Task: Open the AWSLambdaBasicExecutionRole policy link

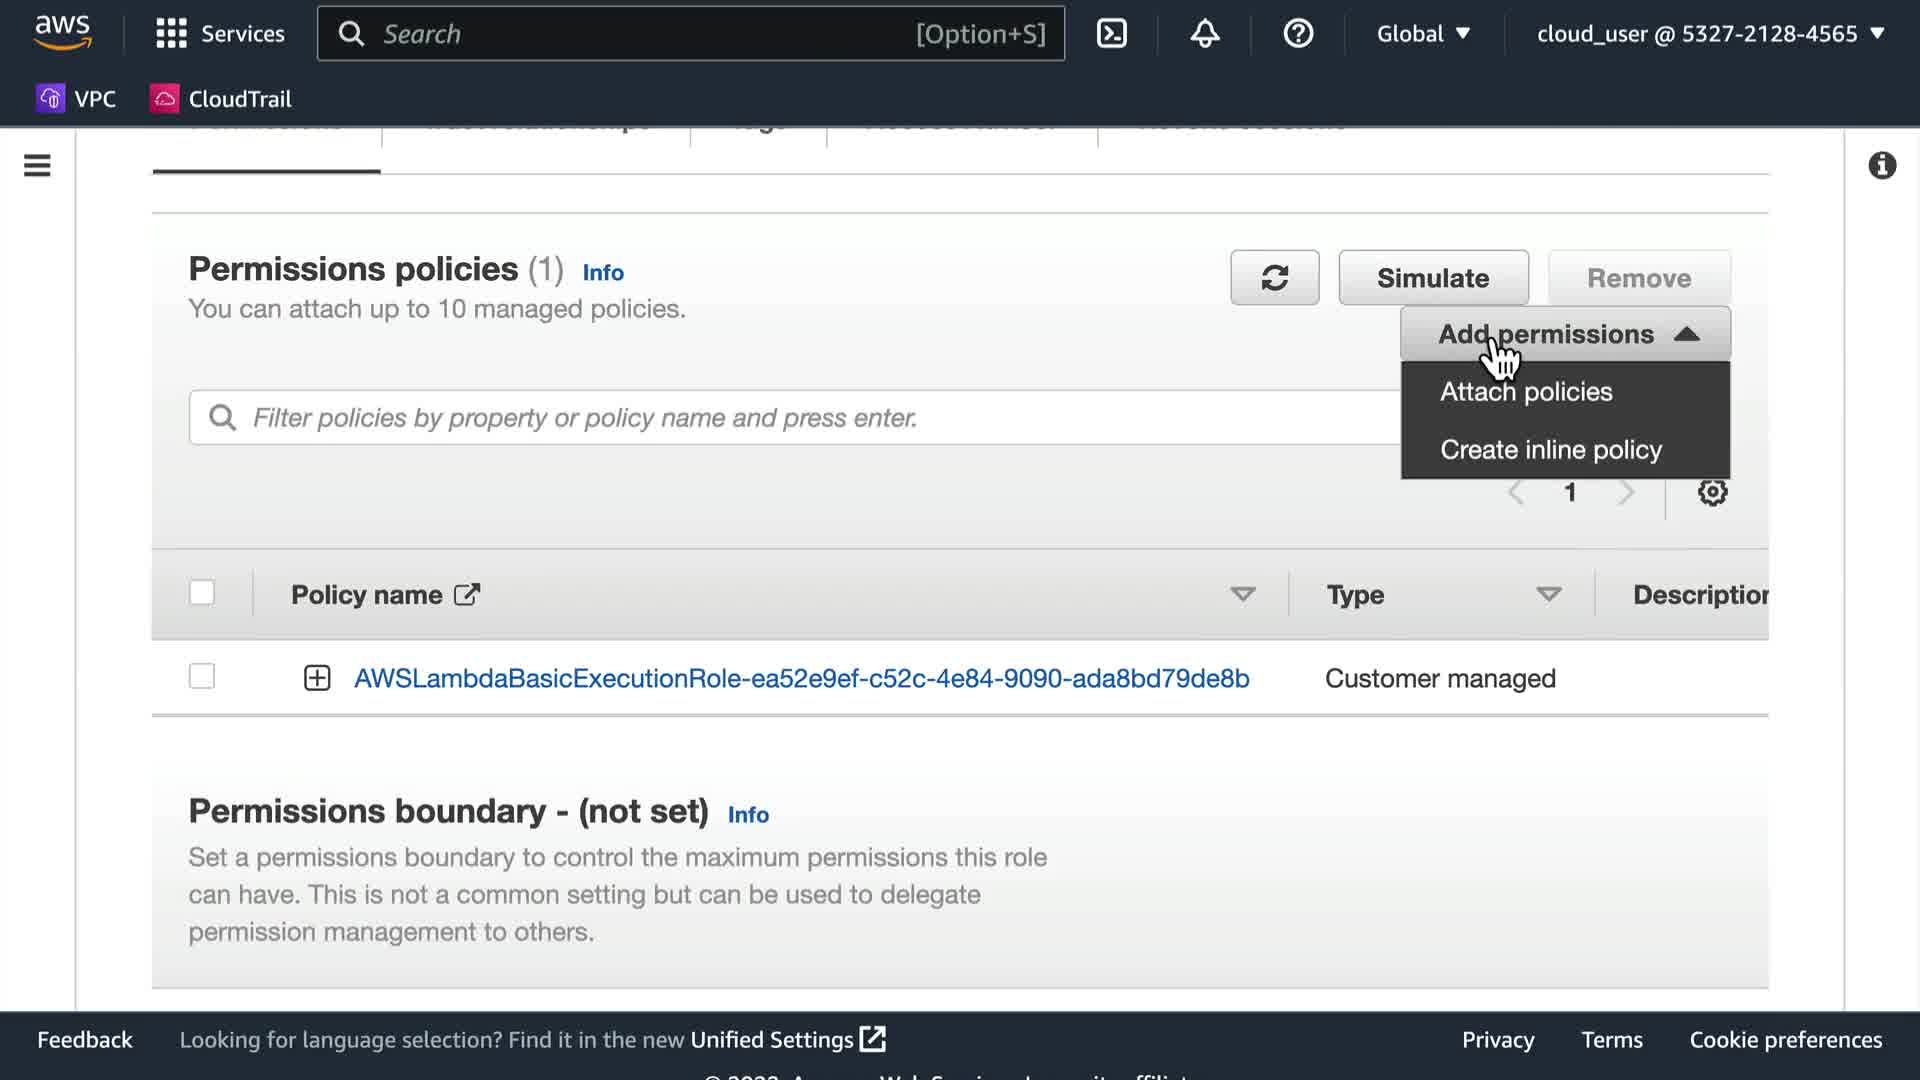Action: [x=801, y=679]
